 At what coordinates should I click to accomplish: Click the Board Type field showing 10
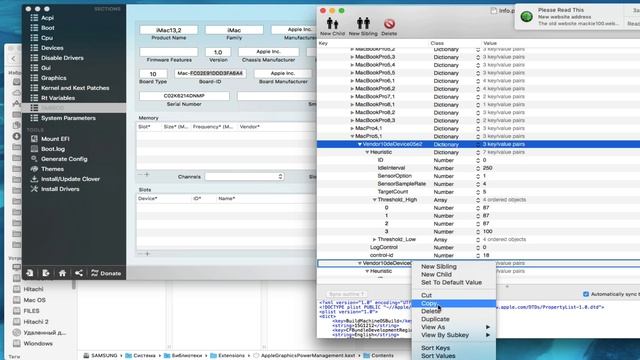(x=153, y=73)
